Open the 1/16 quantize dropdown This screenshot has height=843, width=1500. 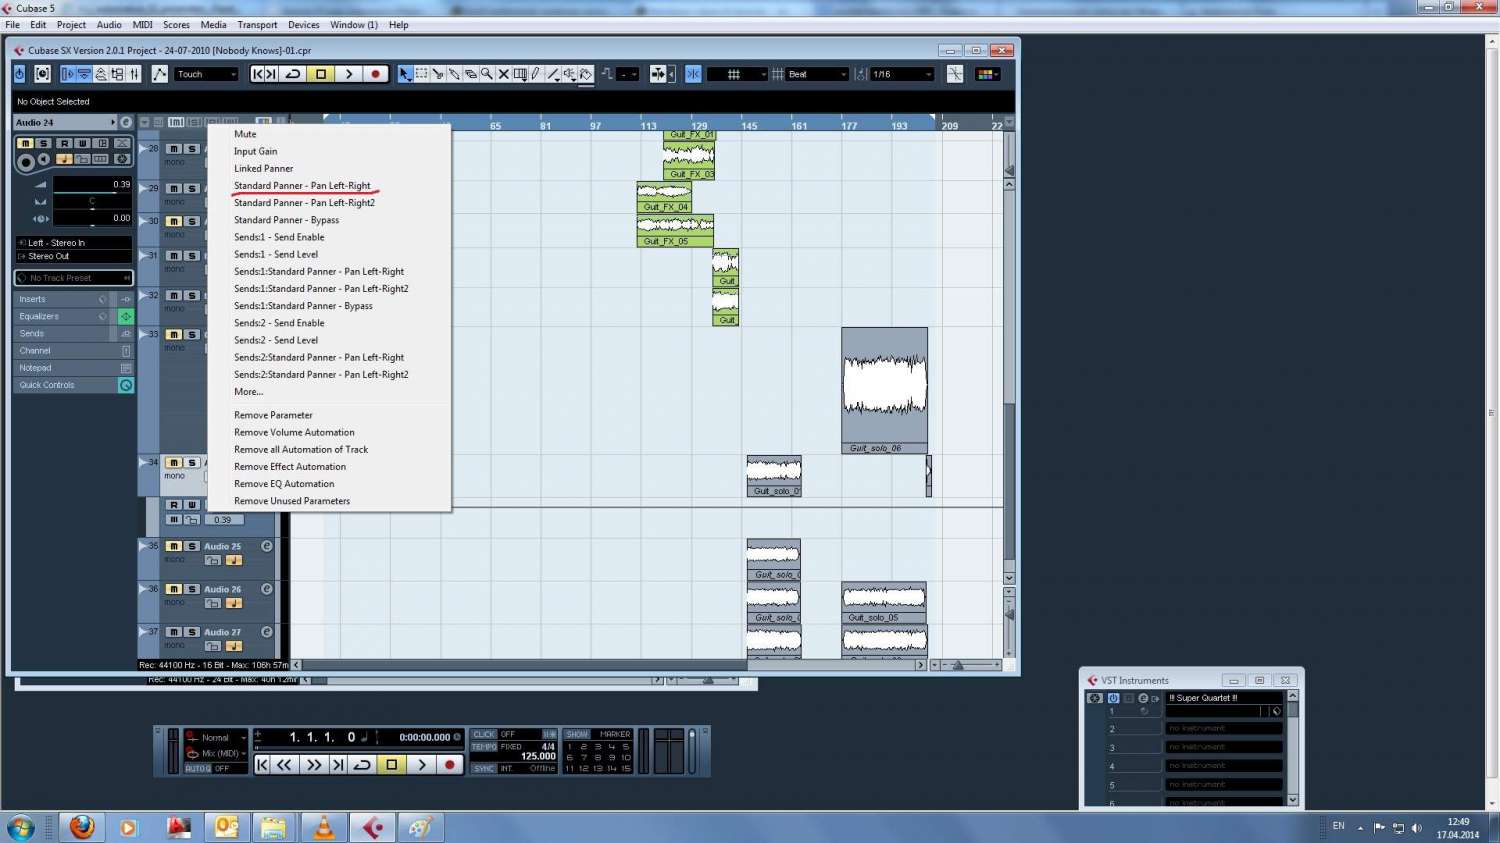click(x=902, y=74)
